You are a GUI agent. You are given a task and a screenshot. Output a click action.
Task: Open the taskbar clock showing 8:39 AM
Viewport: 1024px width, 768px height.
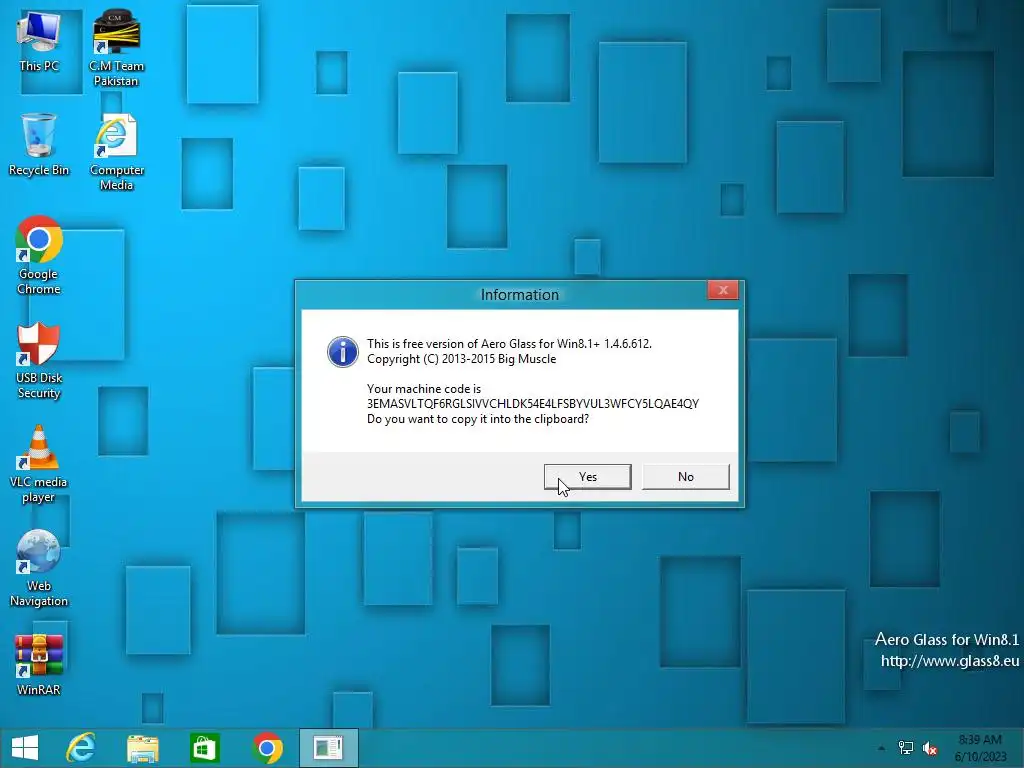click(980, 748)
